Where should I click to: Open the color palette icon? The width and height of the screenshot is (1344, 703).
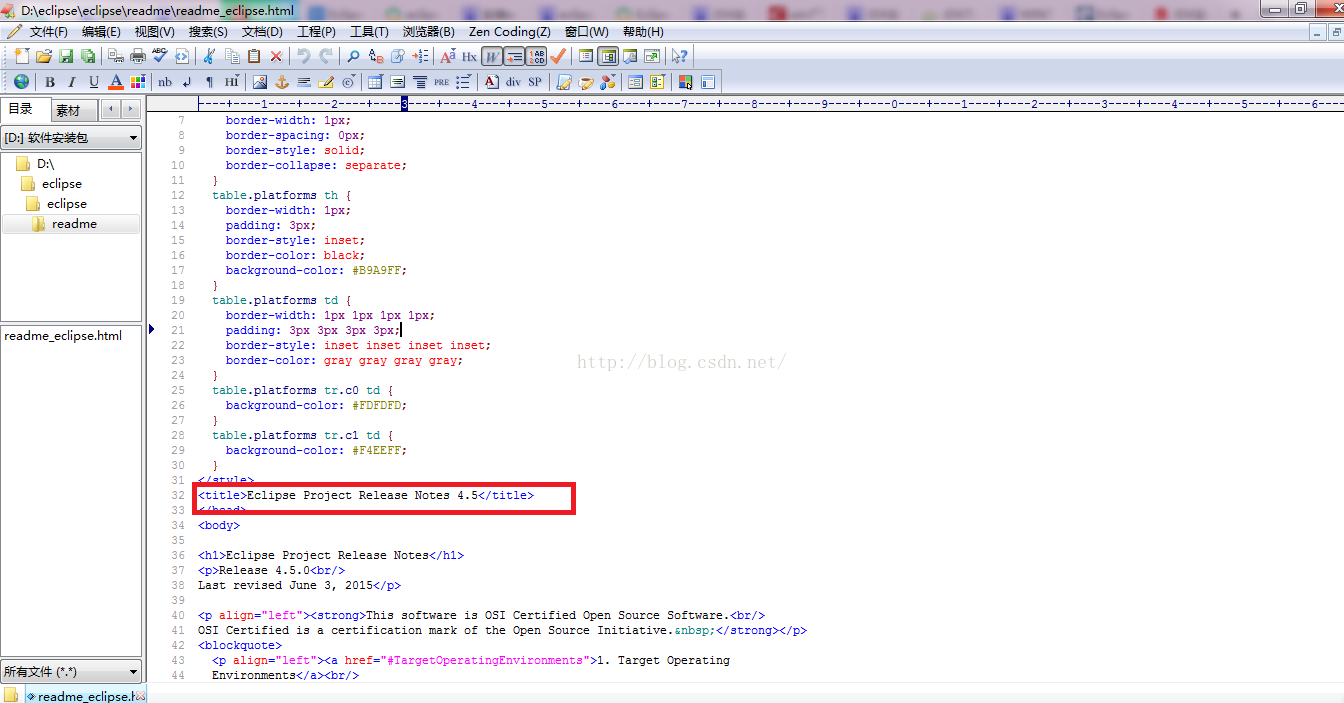pyautogui.click(x=138, y=82)
